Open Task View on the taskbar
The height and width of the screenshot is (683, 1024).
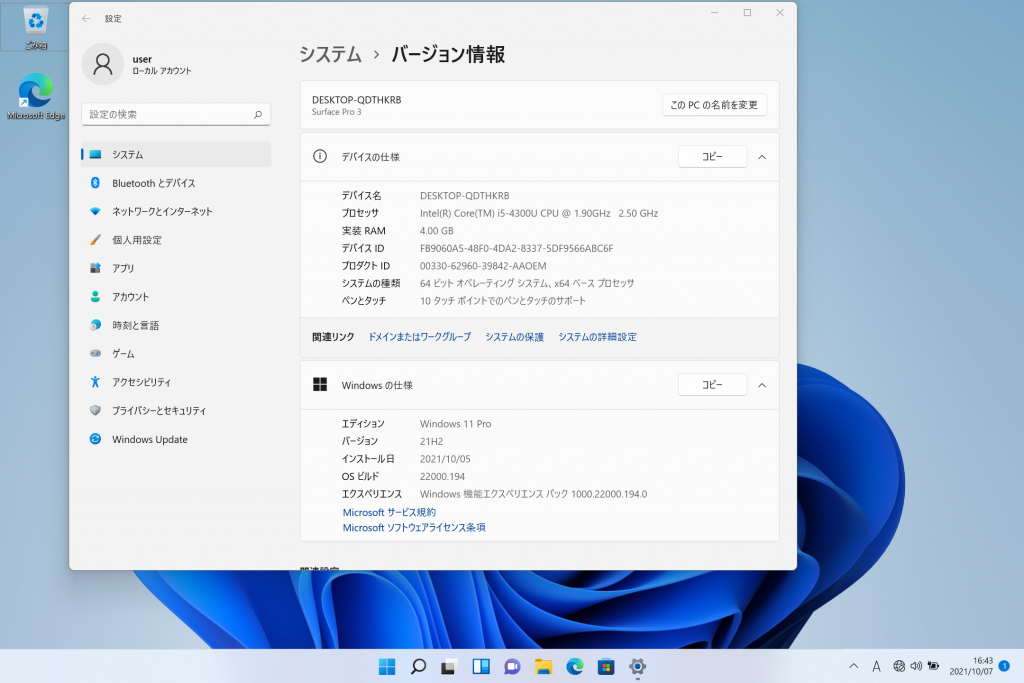pos(449,667)
